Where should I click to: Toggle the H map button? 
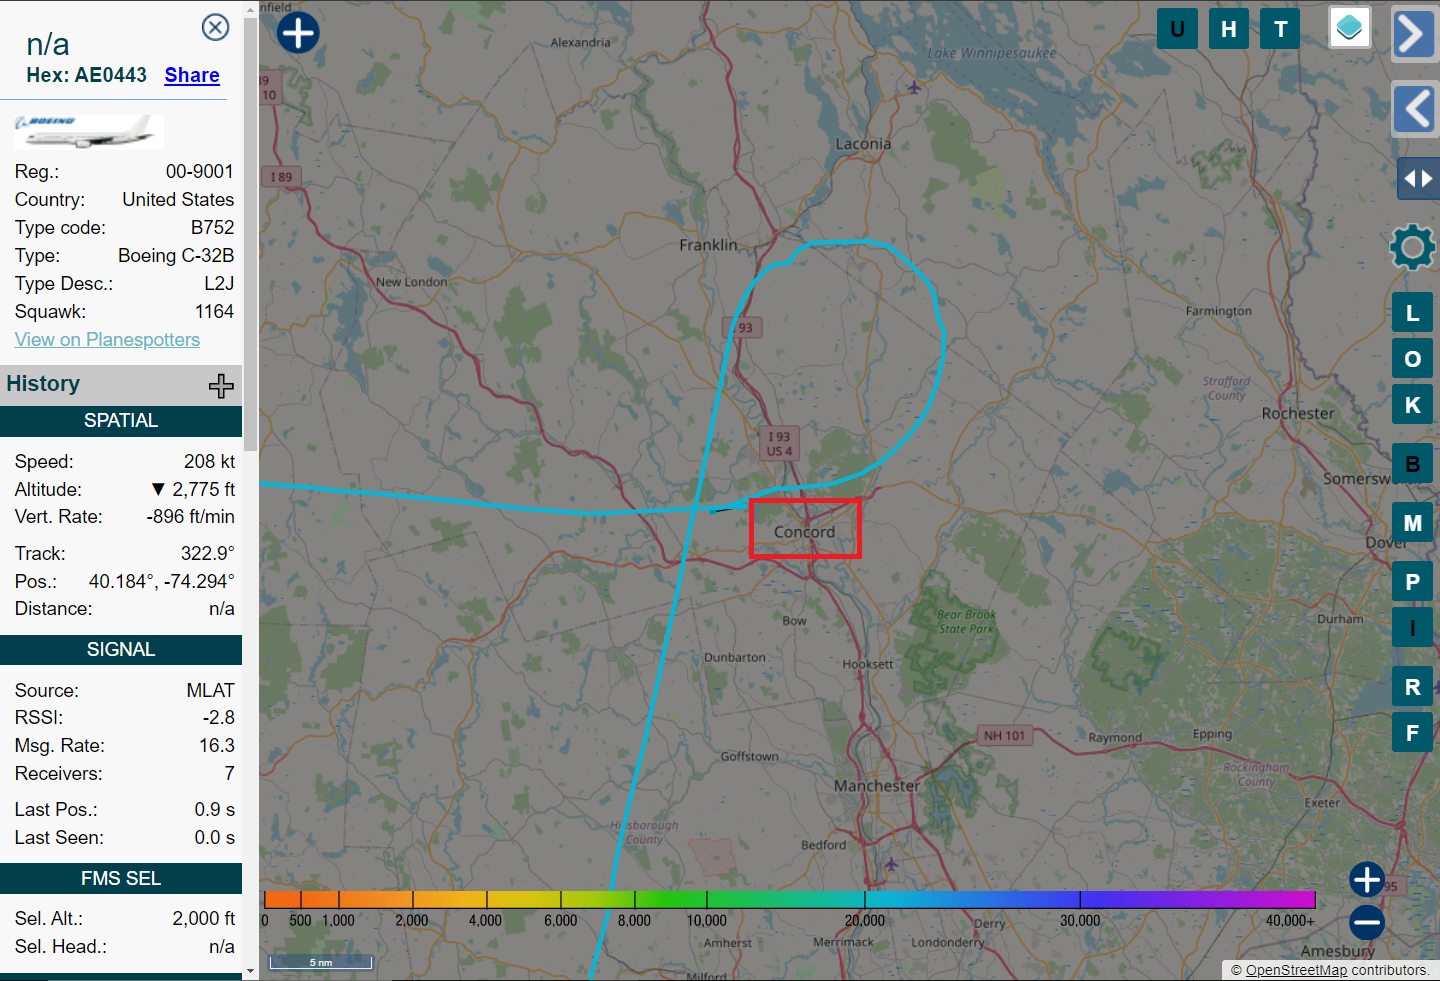coord(1229,29)
